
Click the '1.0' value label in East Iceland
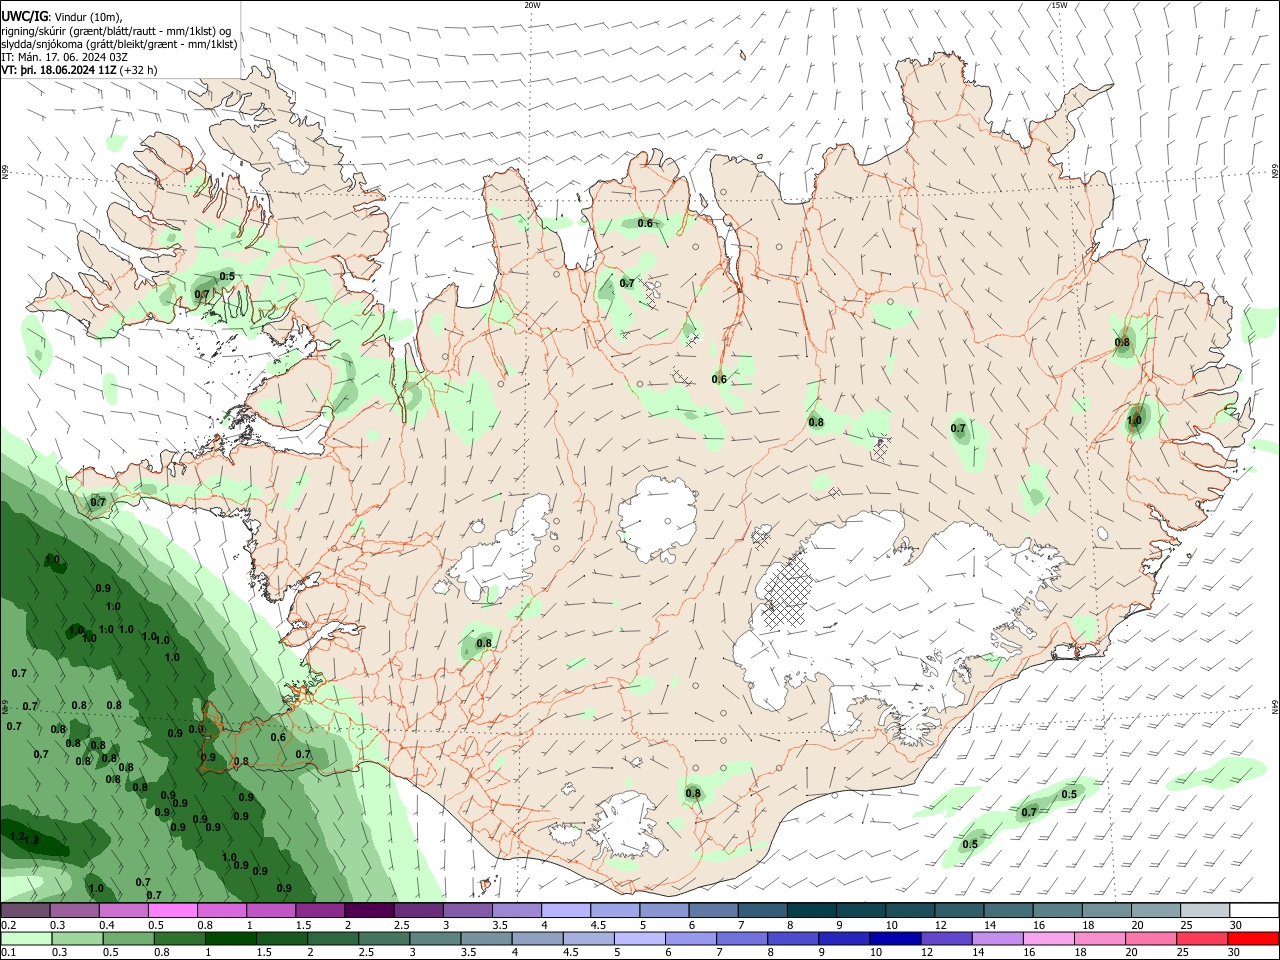[x=1134, y=421]
